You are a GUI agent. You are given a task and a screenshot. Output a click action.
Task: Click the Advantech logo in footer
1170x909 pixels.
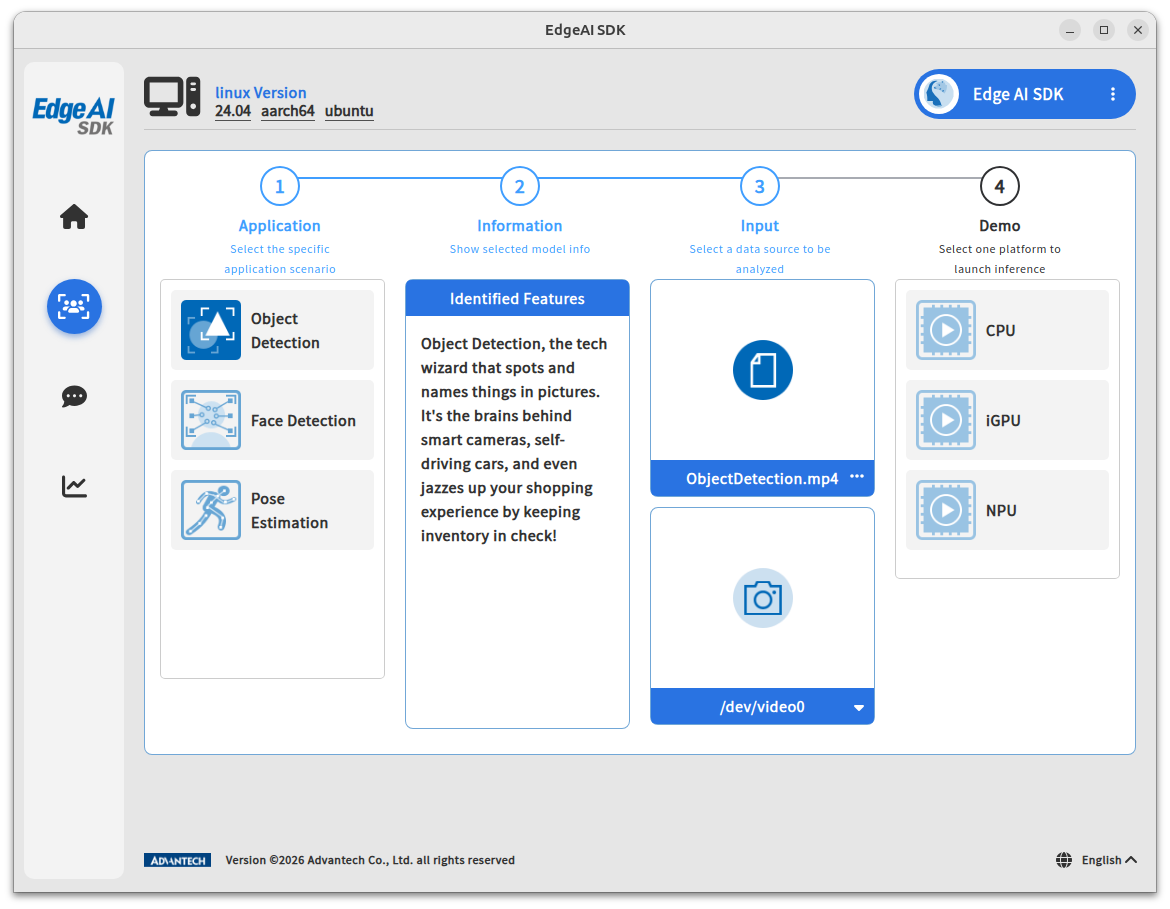[178, 860]
